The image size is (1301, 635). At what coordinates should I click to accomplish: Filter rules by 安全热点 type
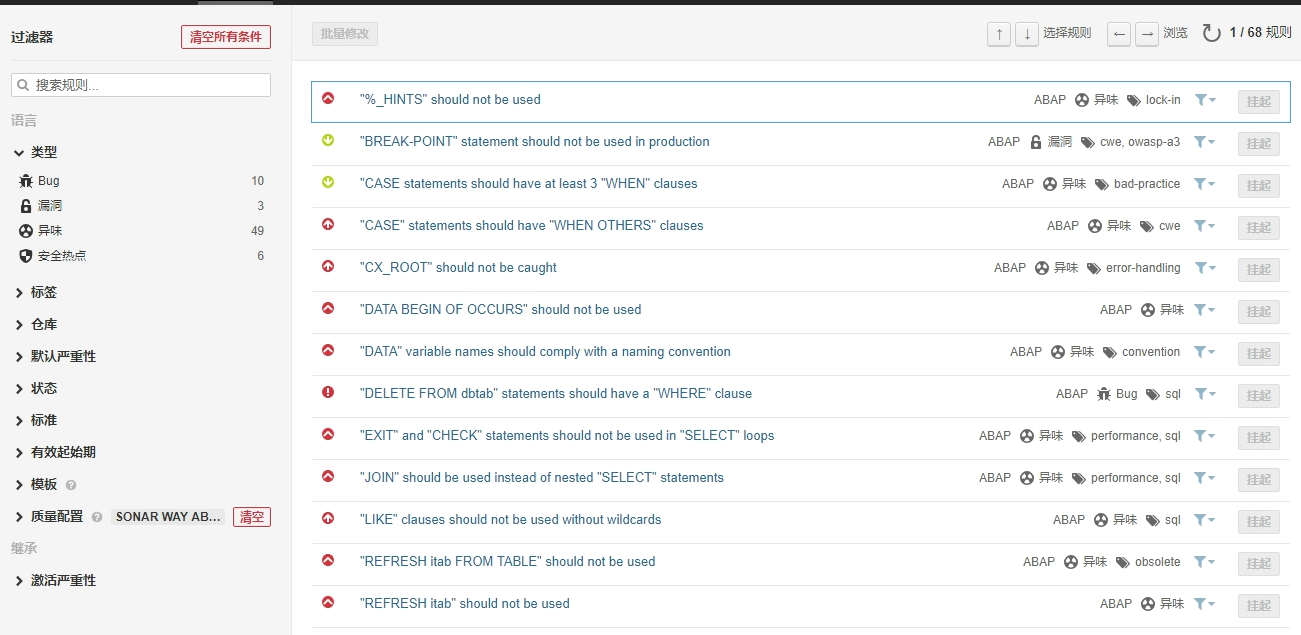pyautogui.click(x=141, y=256)
